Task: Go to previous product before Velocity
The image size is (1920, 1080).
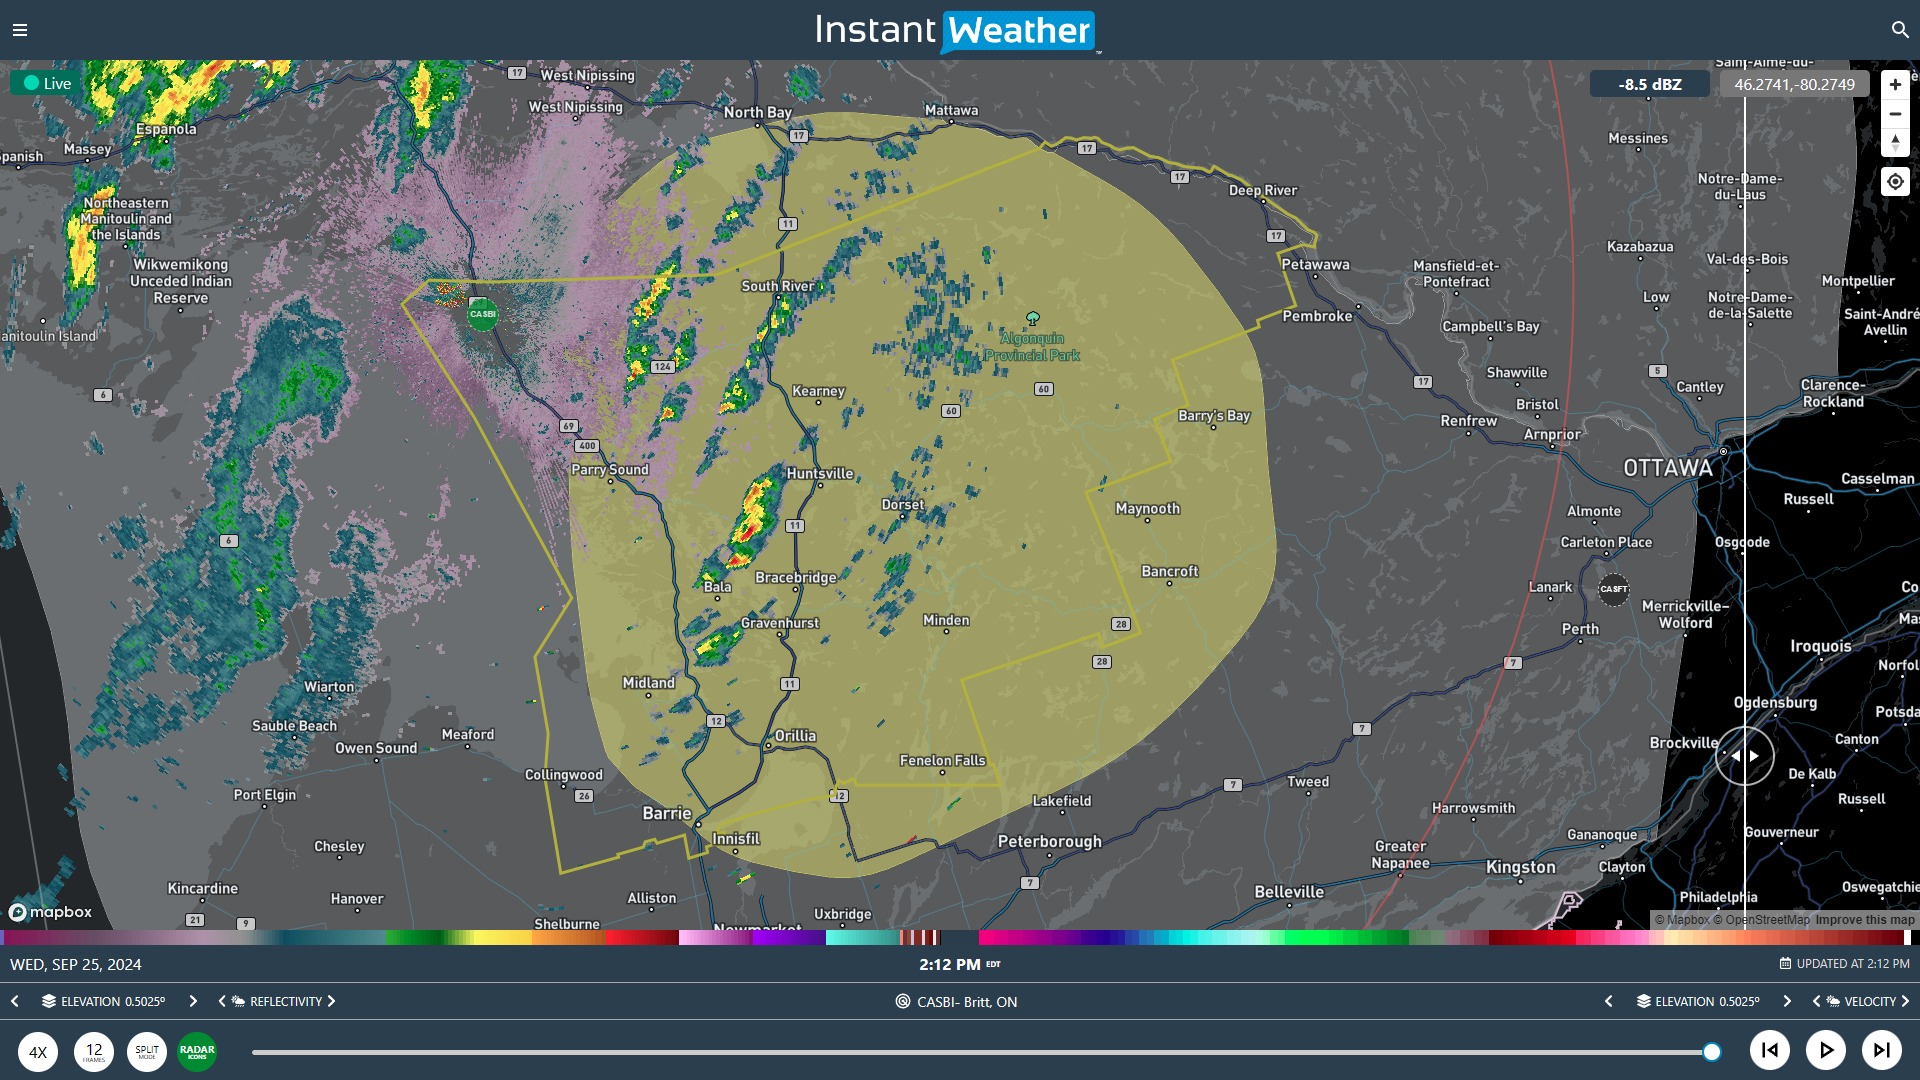Action: tap(1816, 1001)
